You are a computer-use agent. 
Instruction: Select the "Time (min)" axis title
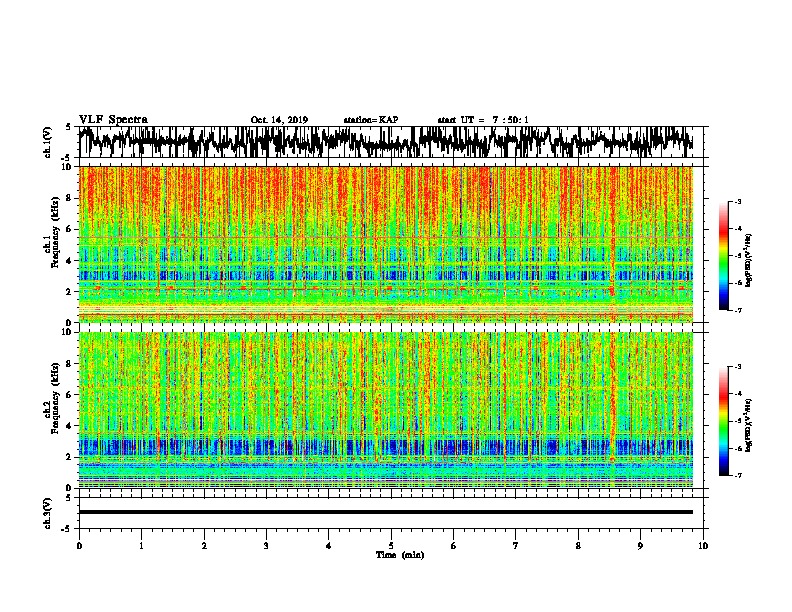(400, 555)
